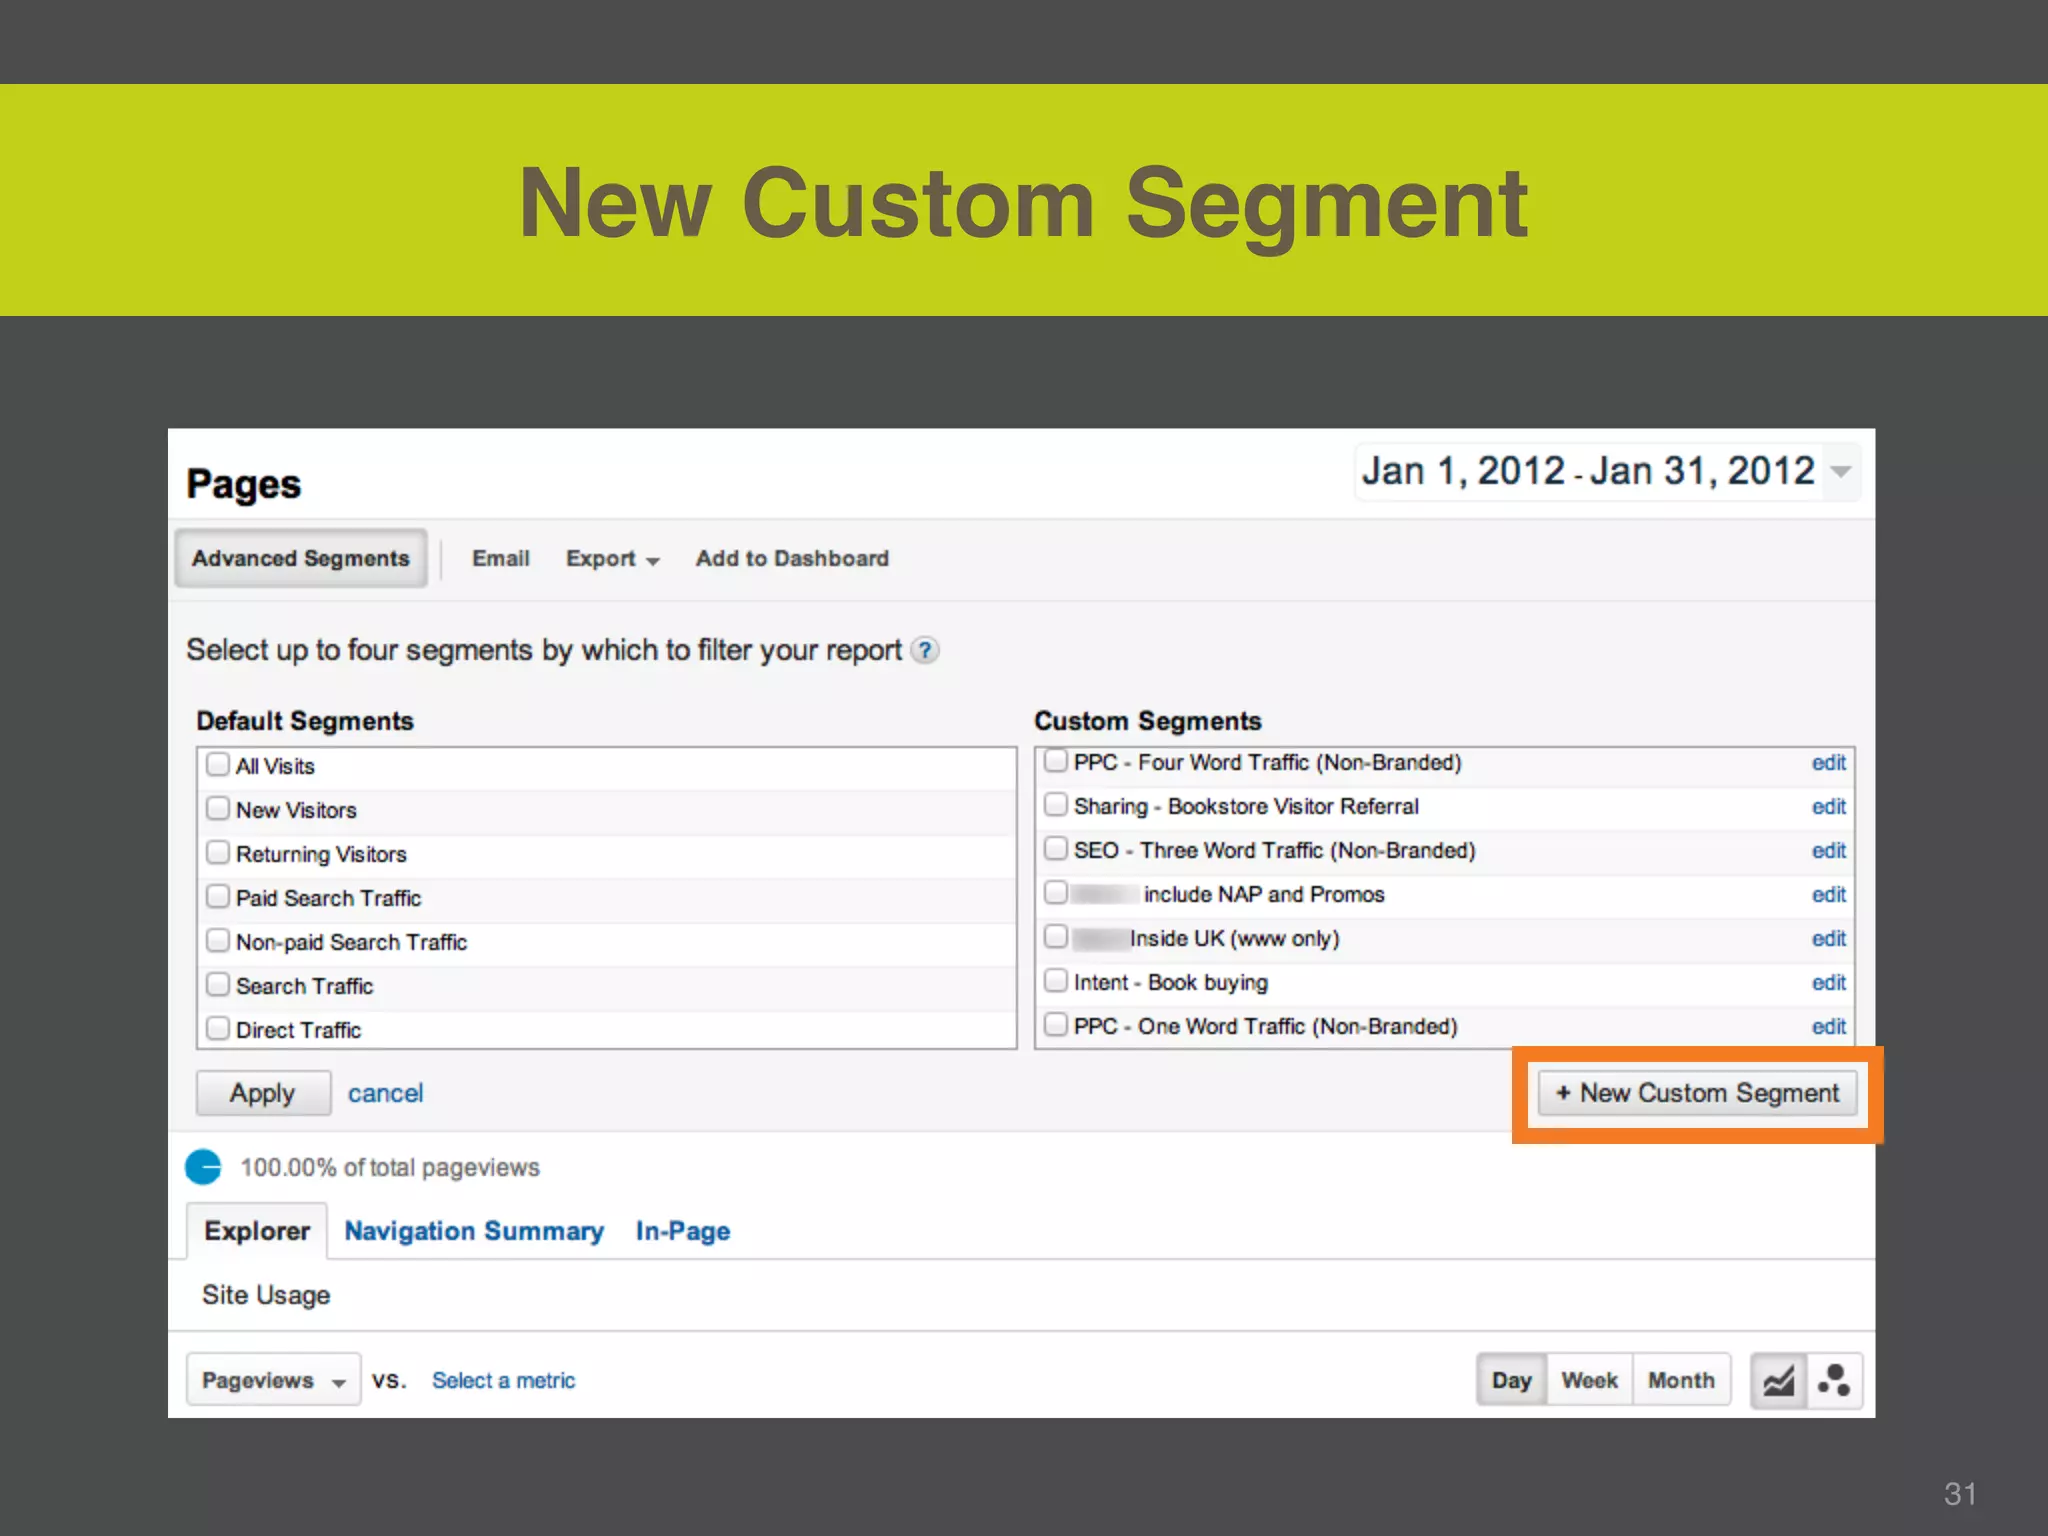Image resolution: width=2048 pixels, height=1536 pixels.
Task: Open the Pageviews metric dropdown
Action: (273, 1380)
